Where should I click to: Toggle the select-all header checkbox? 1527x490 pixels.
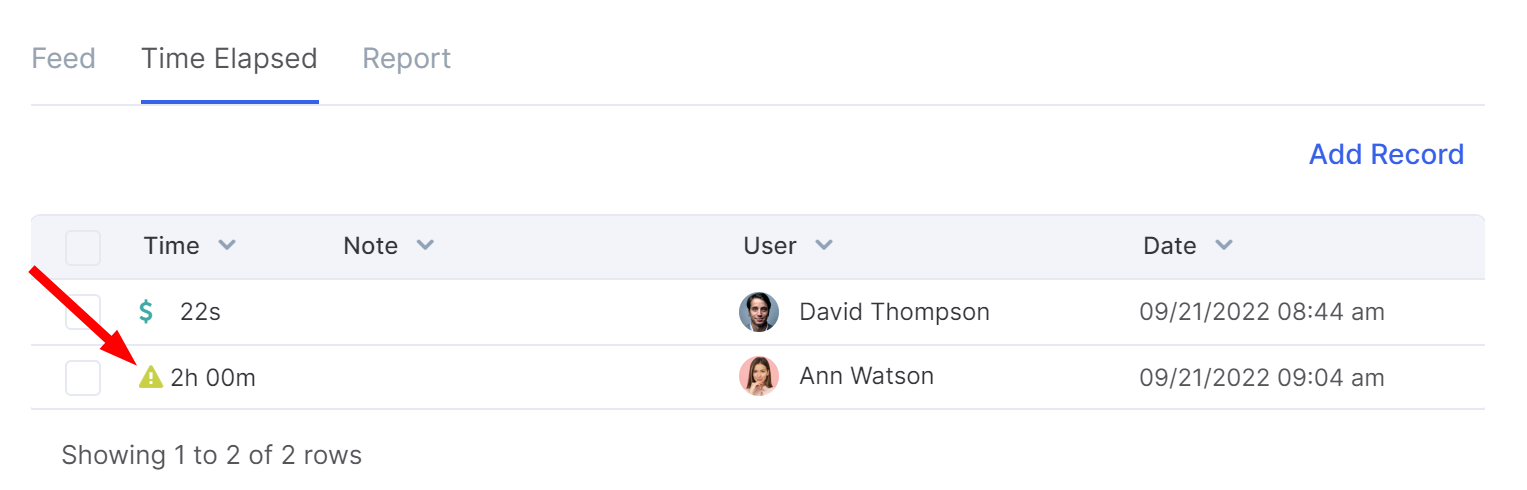coord(83,247)
